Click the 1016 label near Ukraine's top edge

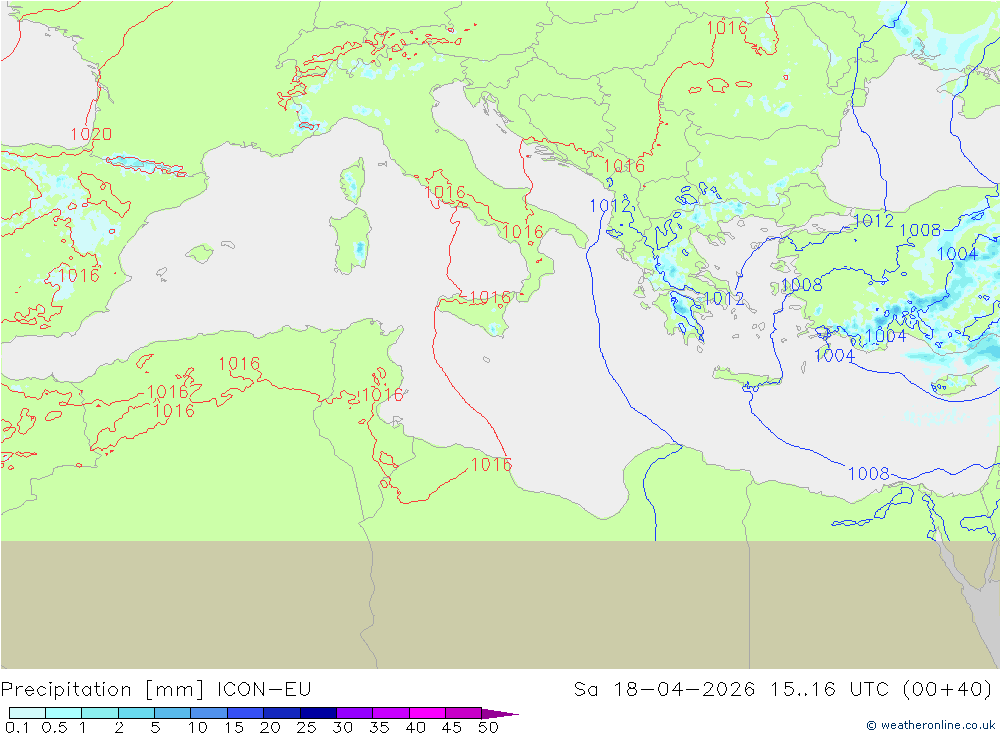727,27
